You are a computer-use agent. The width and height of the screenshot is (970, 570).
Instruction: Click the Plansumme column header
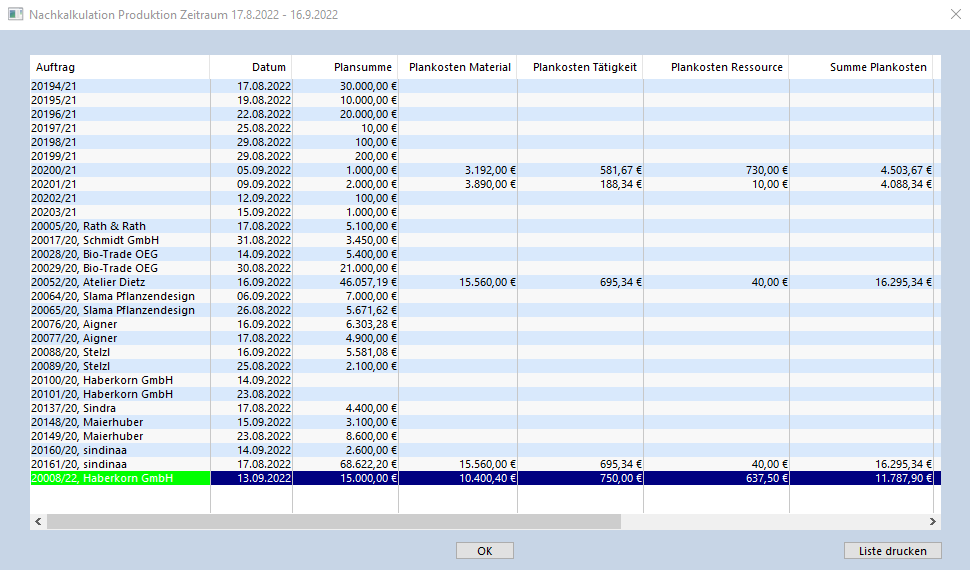345,67
